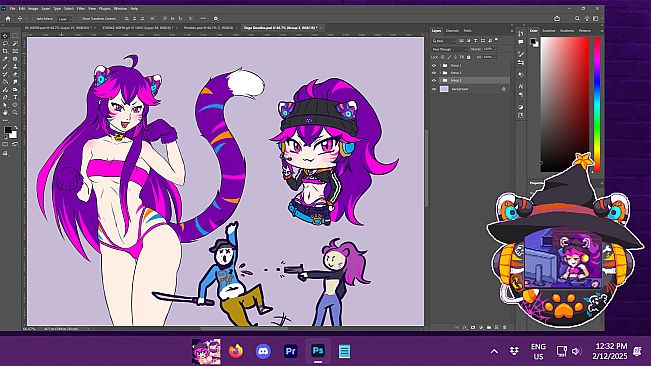Select the Hand tool

tap(5, 112)
